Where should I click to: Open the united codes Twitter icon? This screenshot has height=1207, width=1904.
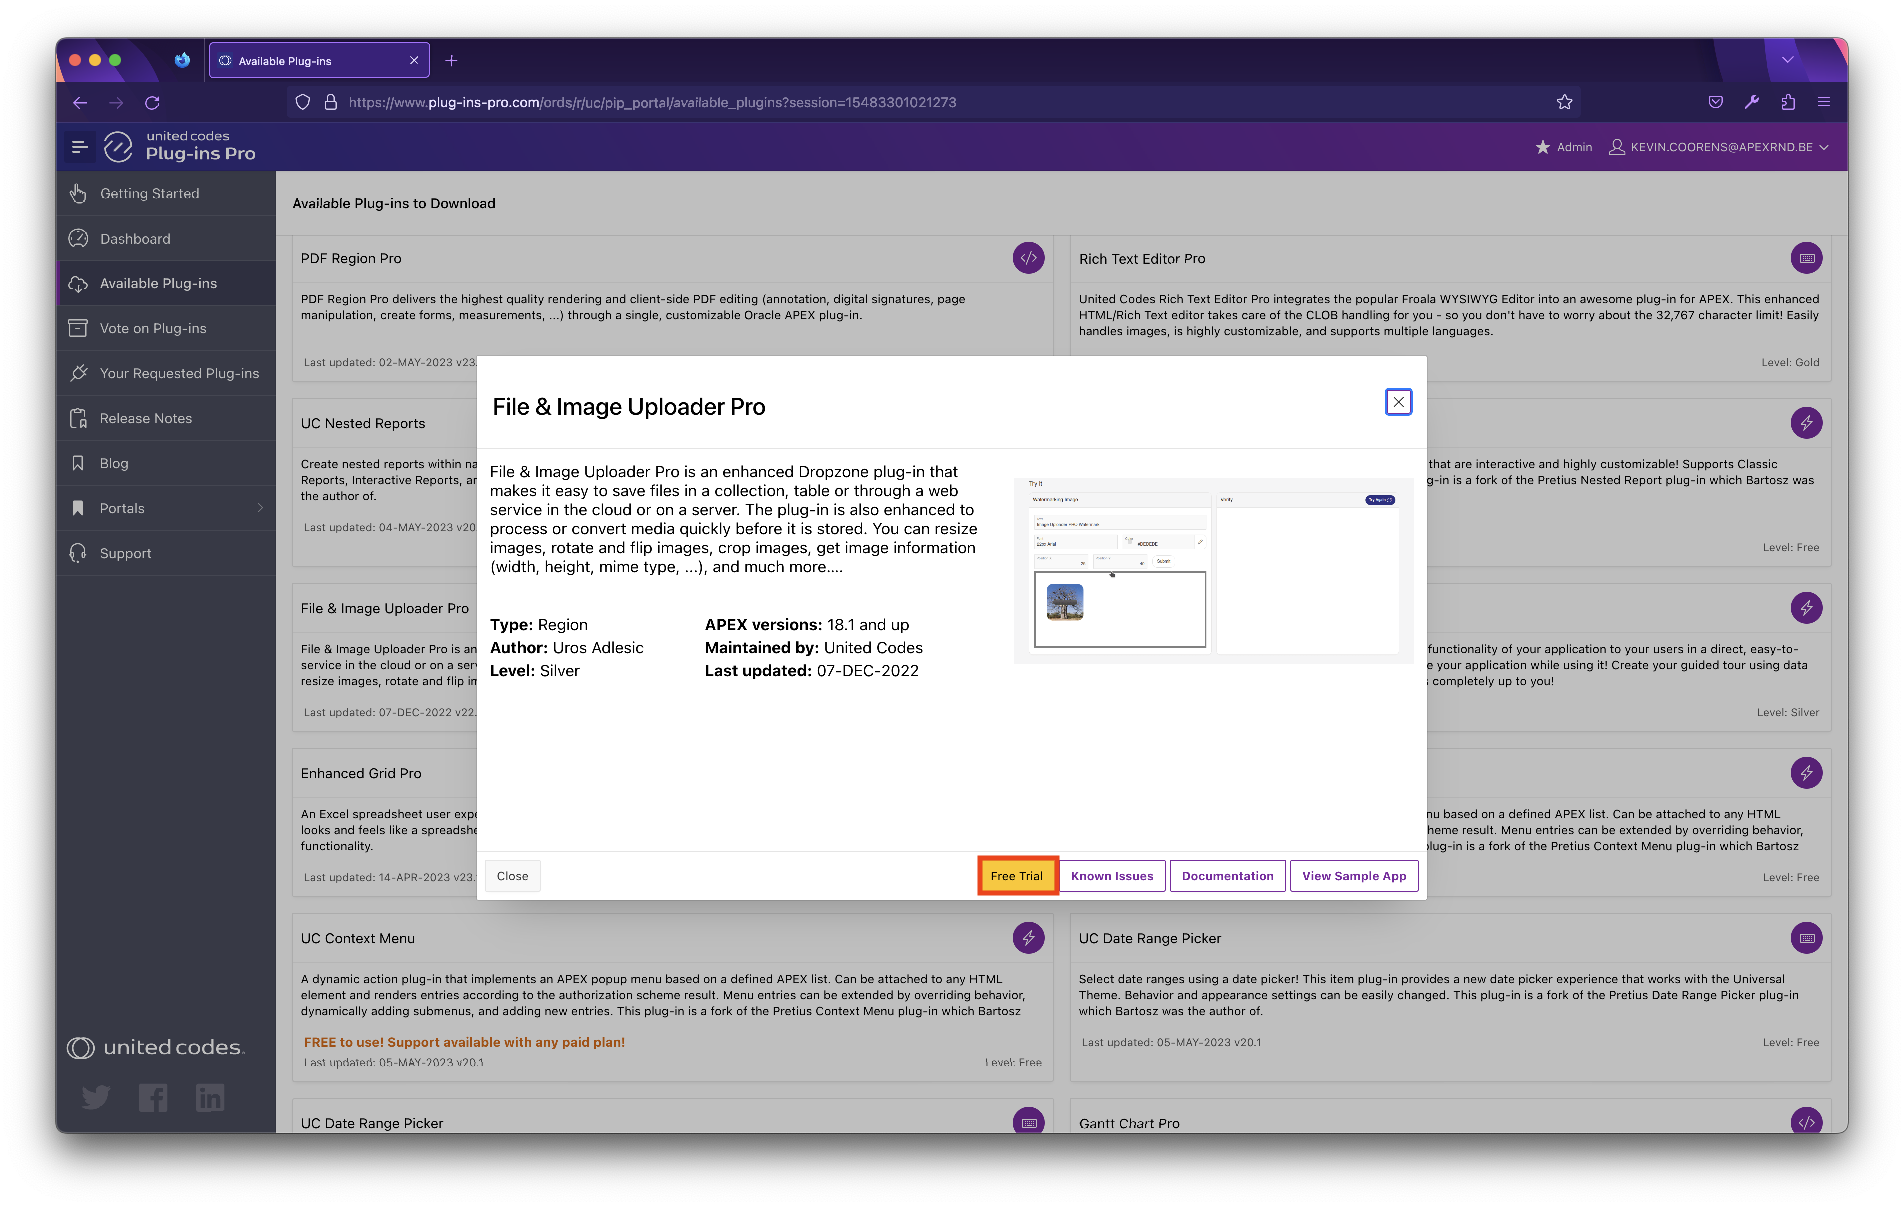(96, 1098)
